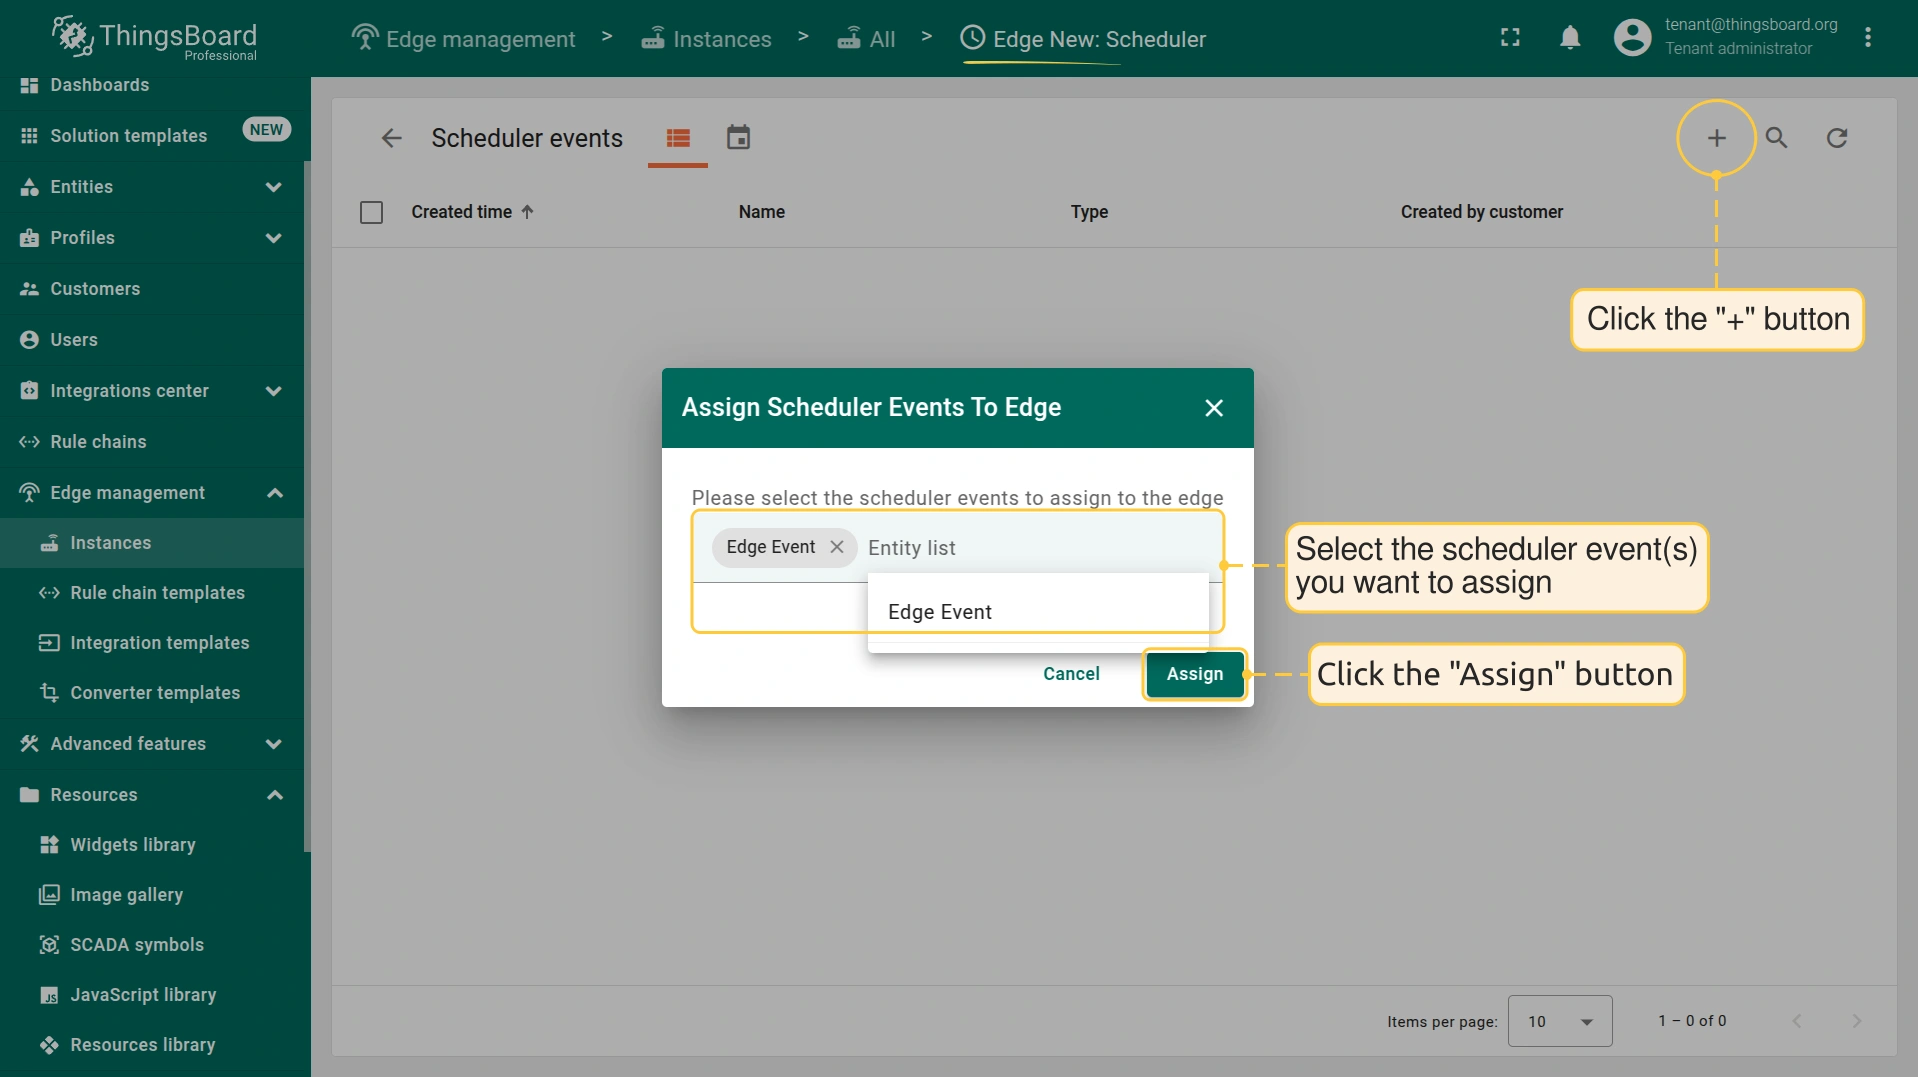The height and width of the screenshot is (1077, 1918).
Task: Collapse the Edge management section
Action: pyautogui.click(x=275, y=493)
